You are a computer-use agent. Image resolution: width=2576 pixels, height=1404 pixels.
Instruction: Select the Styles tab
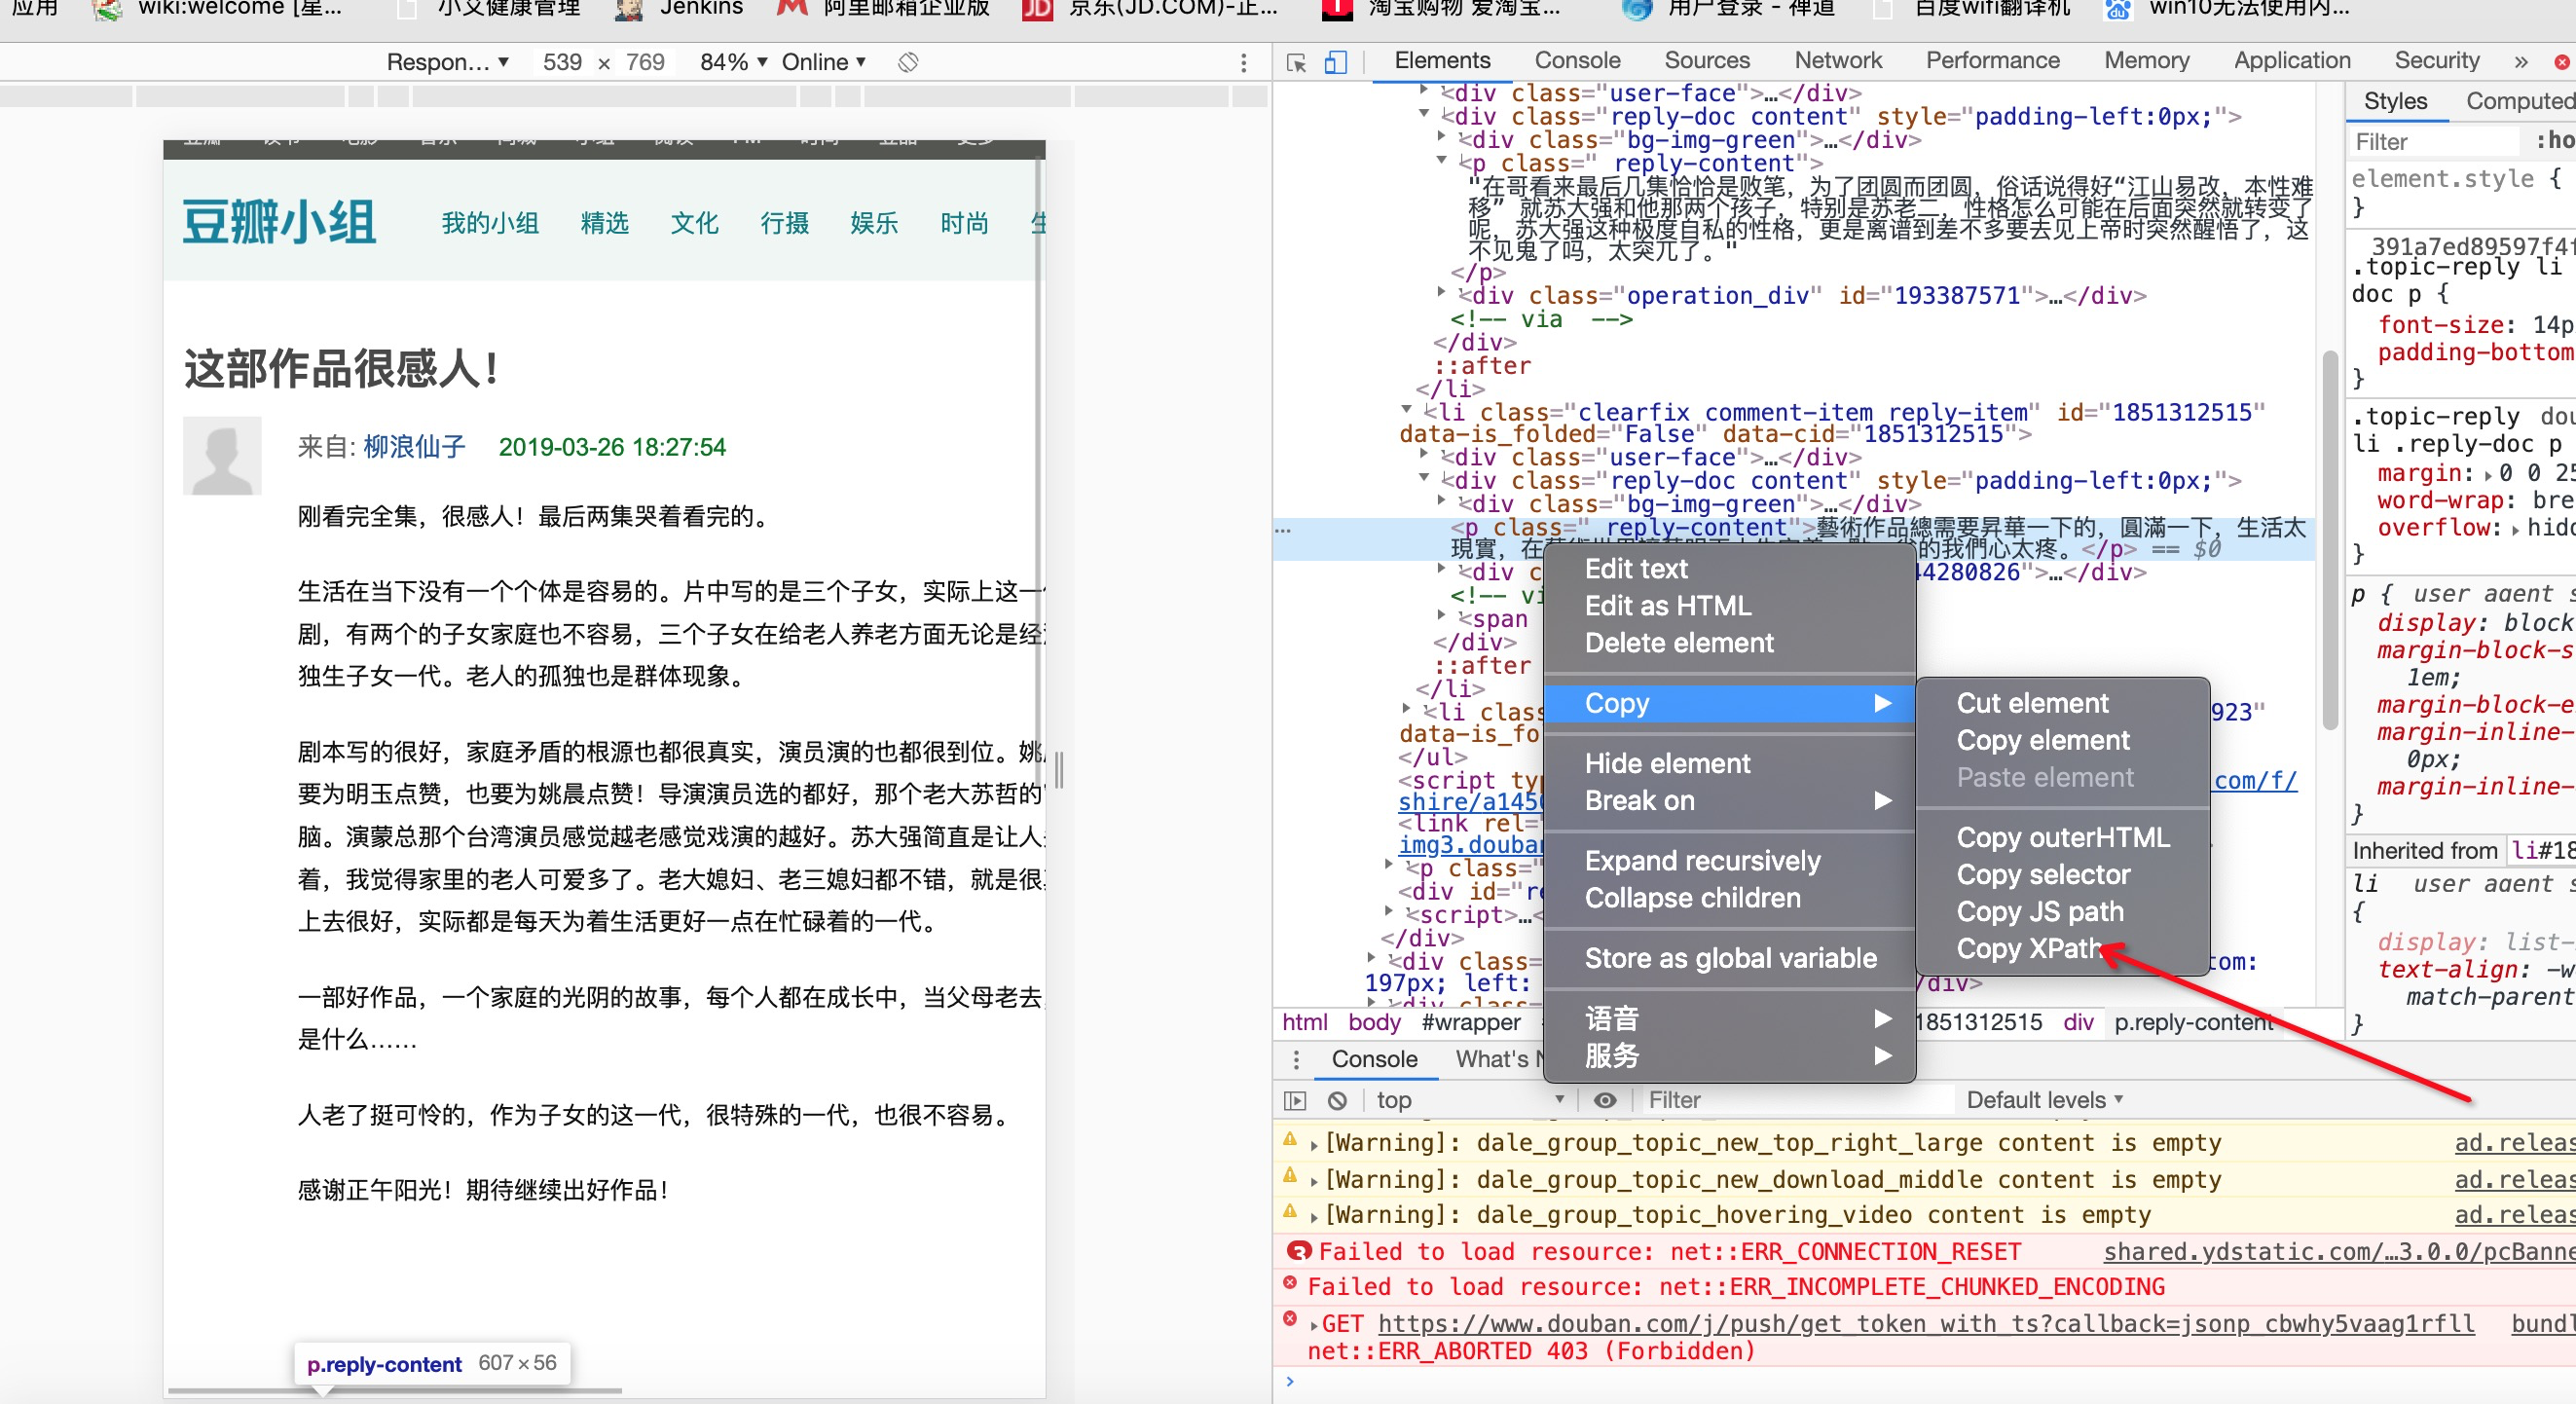(2394, 101)
